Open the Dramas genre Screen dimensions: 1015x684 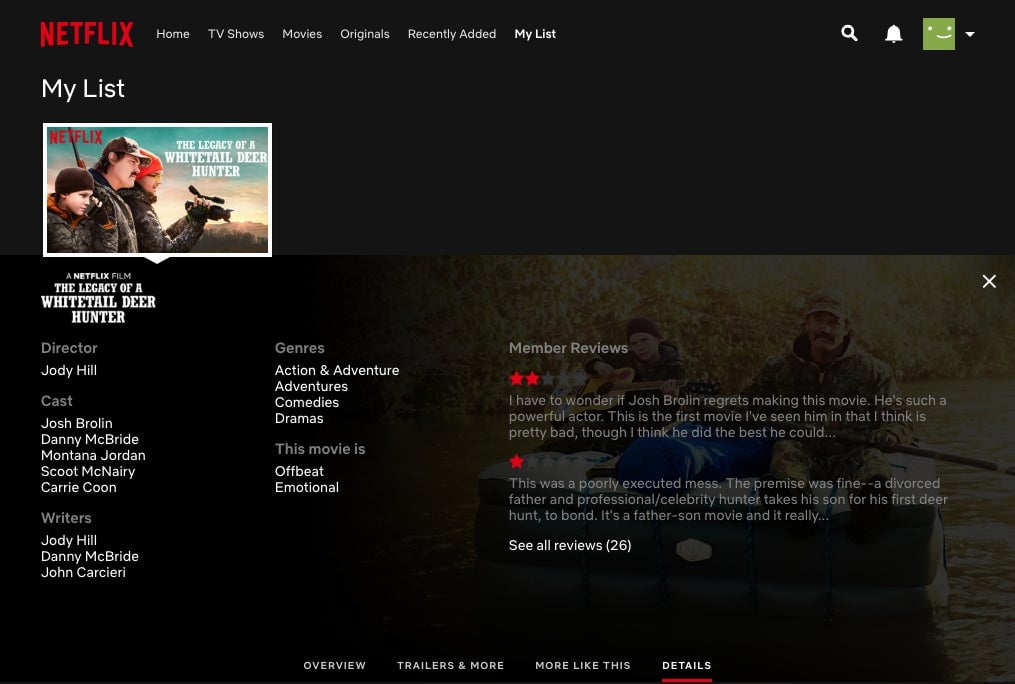click(x=298, y=419)
